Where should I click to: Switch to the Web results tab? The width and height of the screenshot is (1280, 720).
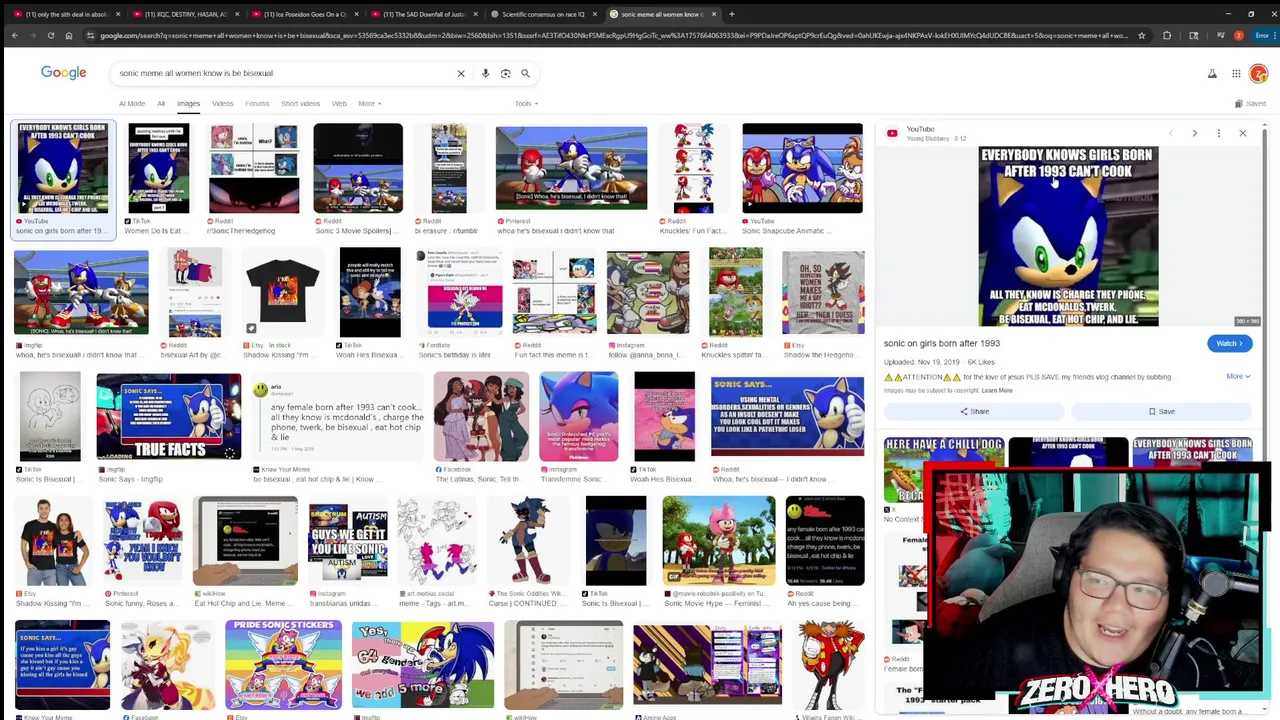coord(339,103)
